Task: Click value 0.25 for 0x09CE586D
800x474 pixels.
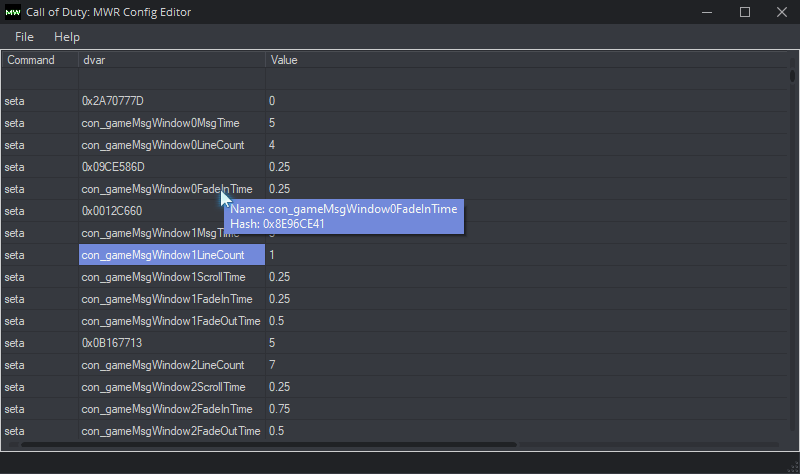Action: 527,167
